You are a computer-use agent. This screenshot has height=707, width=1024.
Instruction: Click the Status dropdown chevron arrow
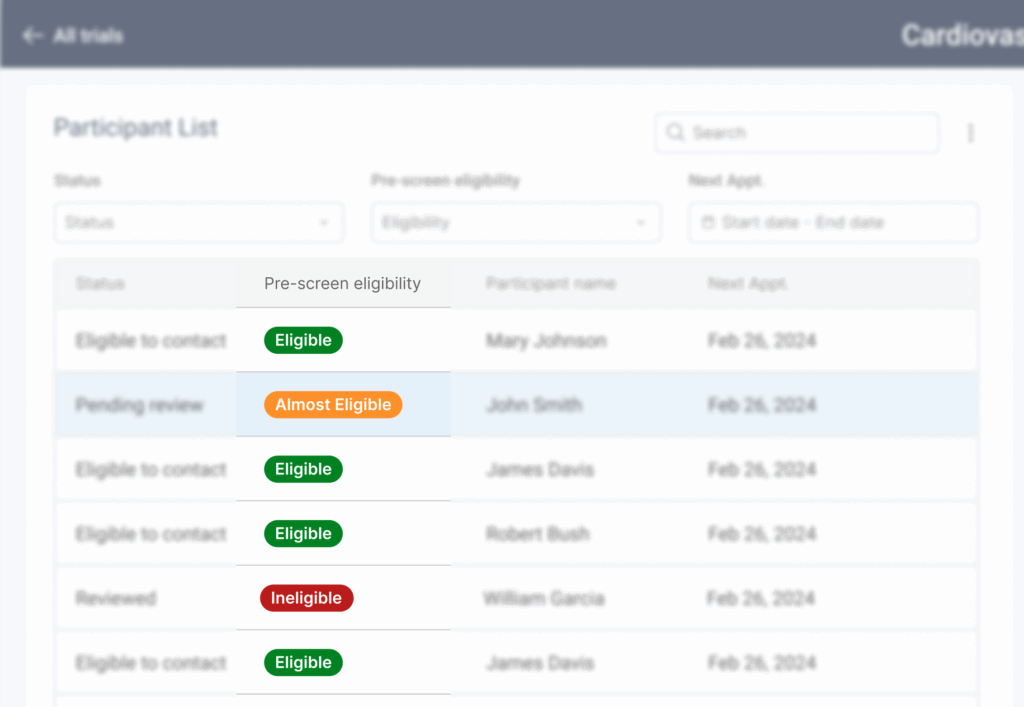tap(324, 223)
